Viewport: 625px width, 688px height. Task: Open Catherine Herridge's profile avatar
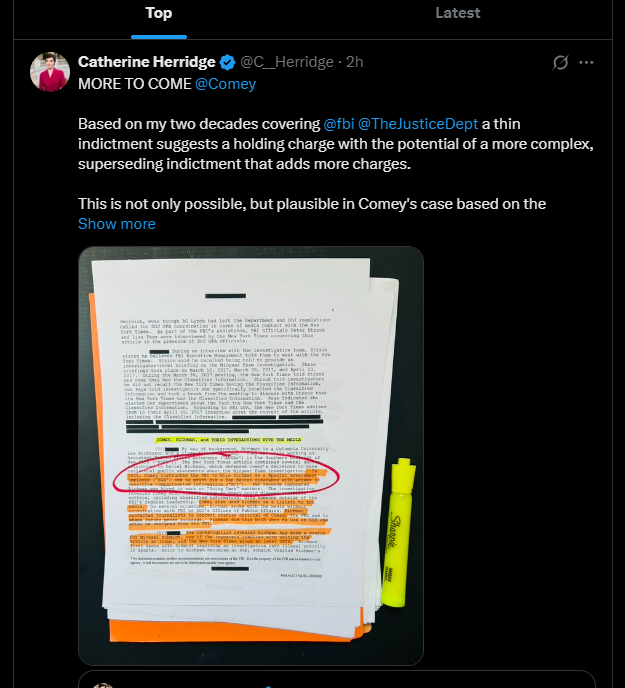(x=50, y=72)
